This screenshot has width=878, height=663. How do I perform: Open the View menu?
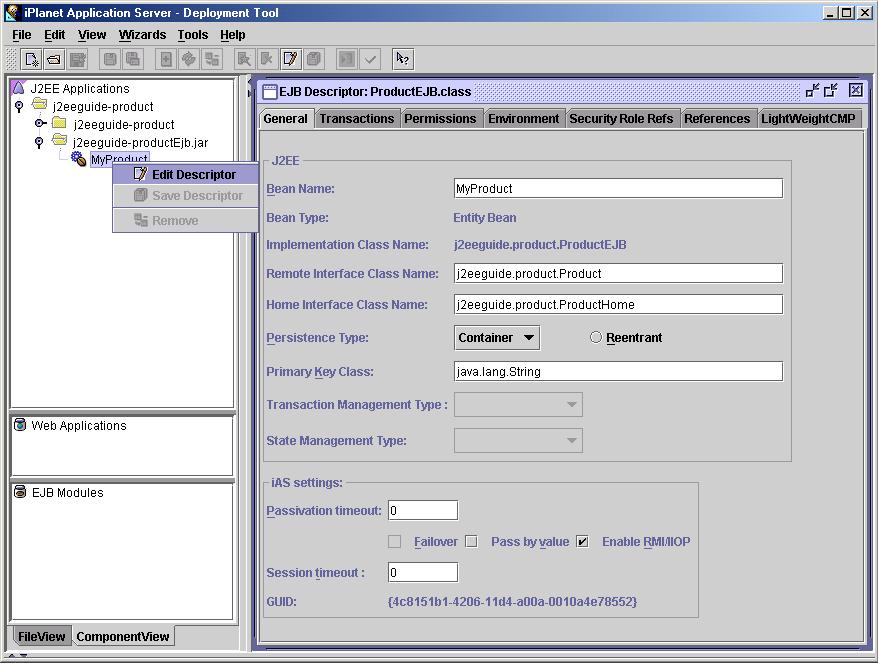(92, 35)
